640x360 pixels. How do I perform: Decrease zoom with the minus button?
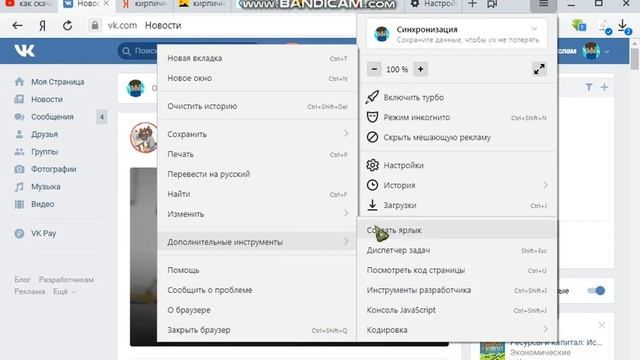(x=374, y=69)
